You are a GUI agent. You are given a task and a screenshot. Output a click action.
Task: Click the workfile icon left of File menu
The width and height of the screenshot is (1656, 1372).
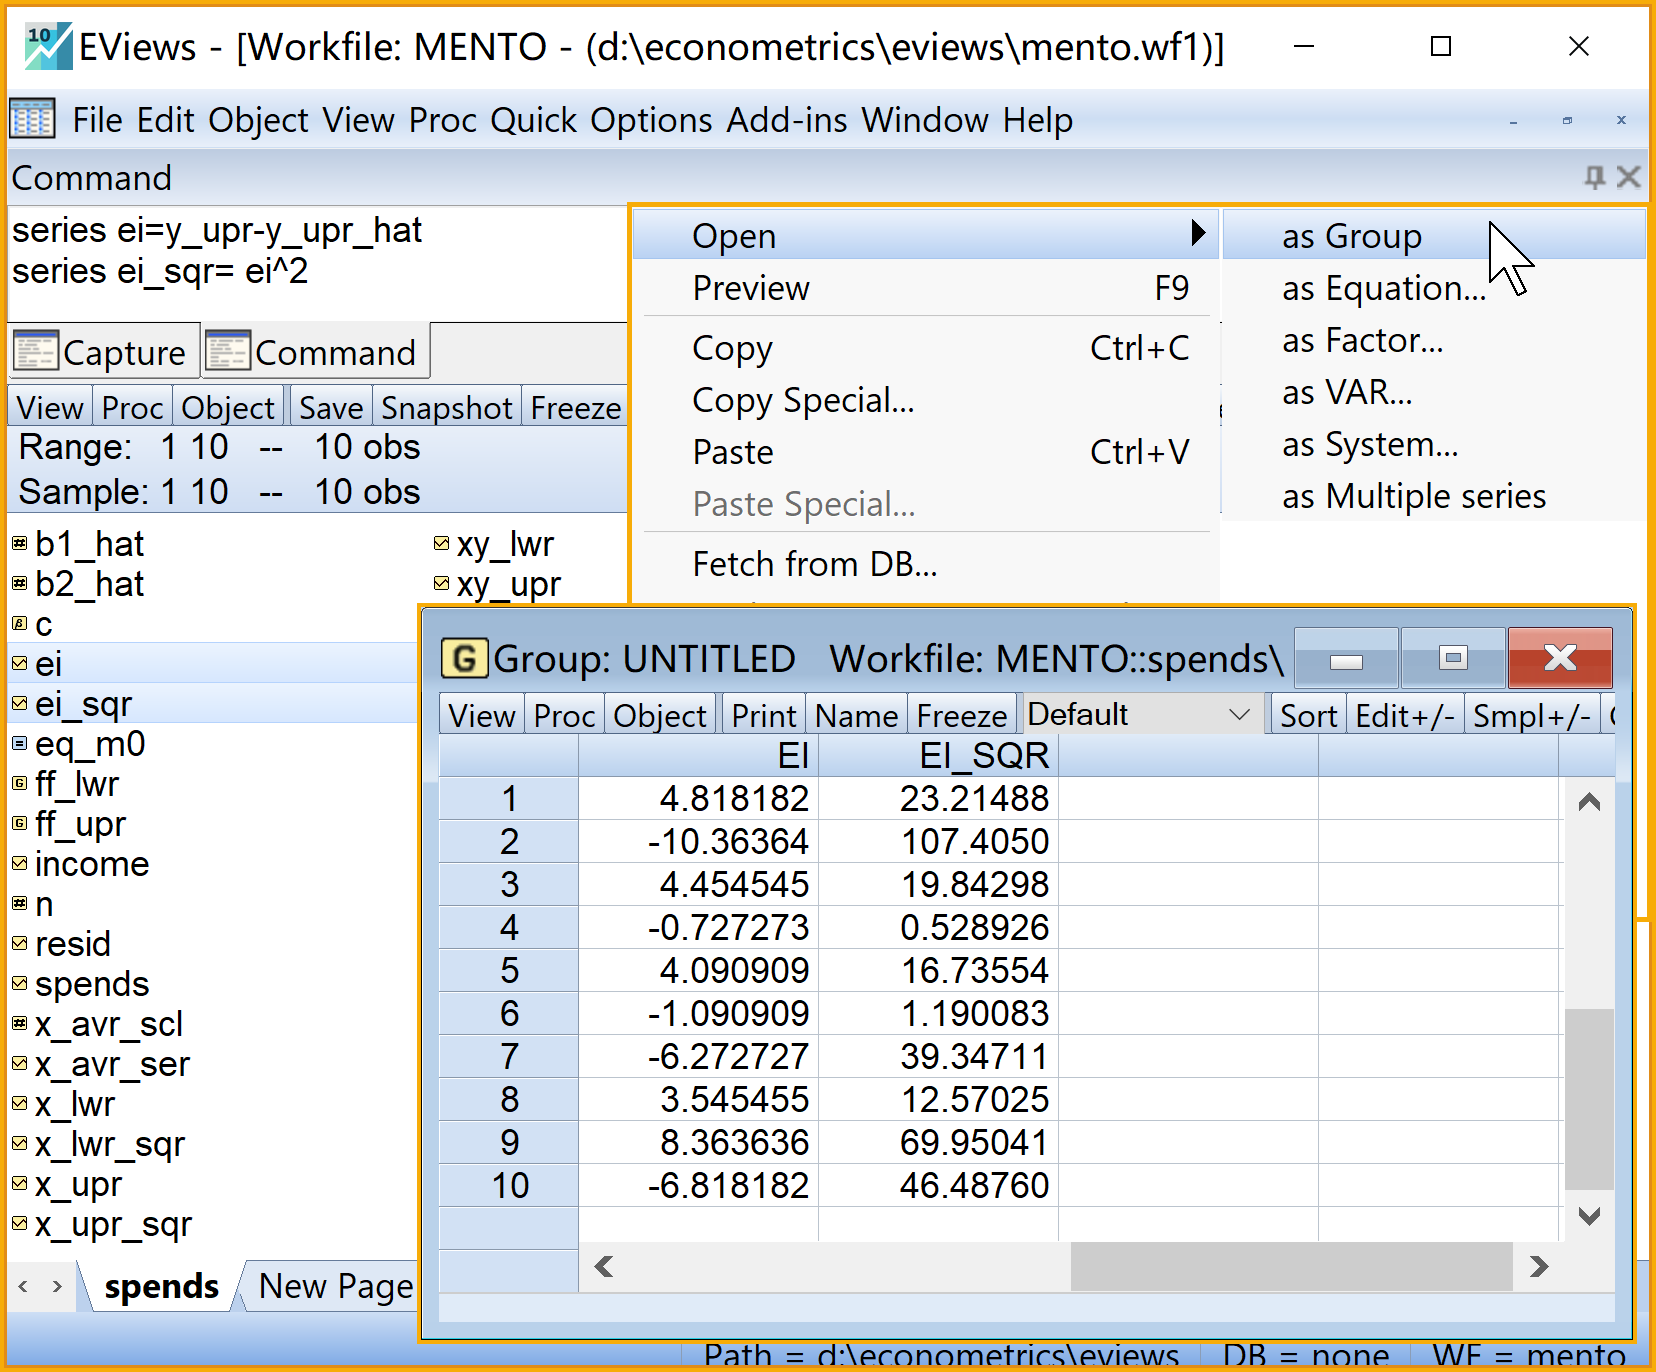pos(32,119)
